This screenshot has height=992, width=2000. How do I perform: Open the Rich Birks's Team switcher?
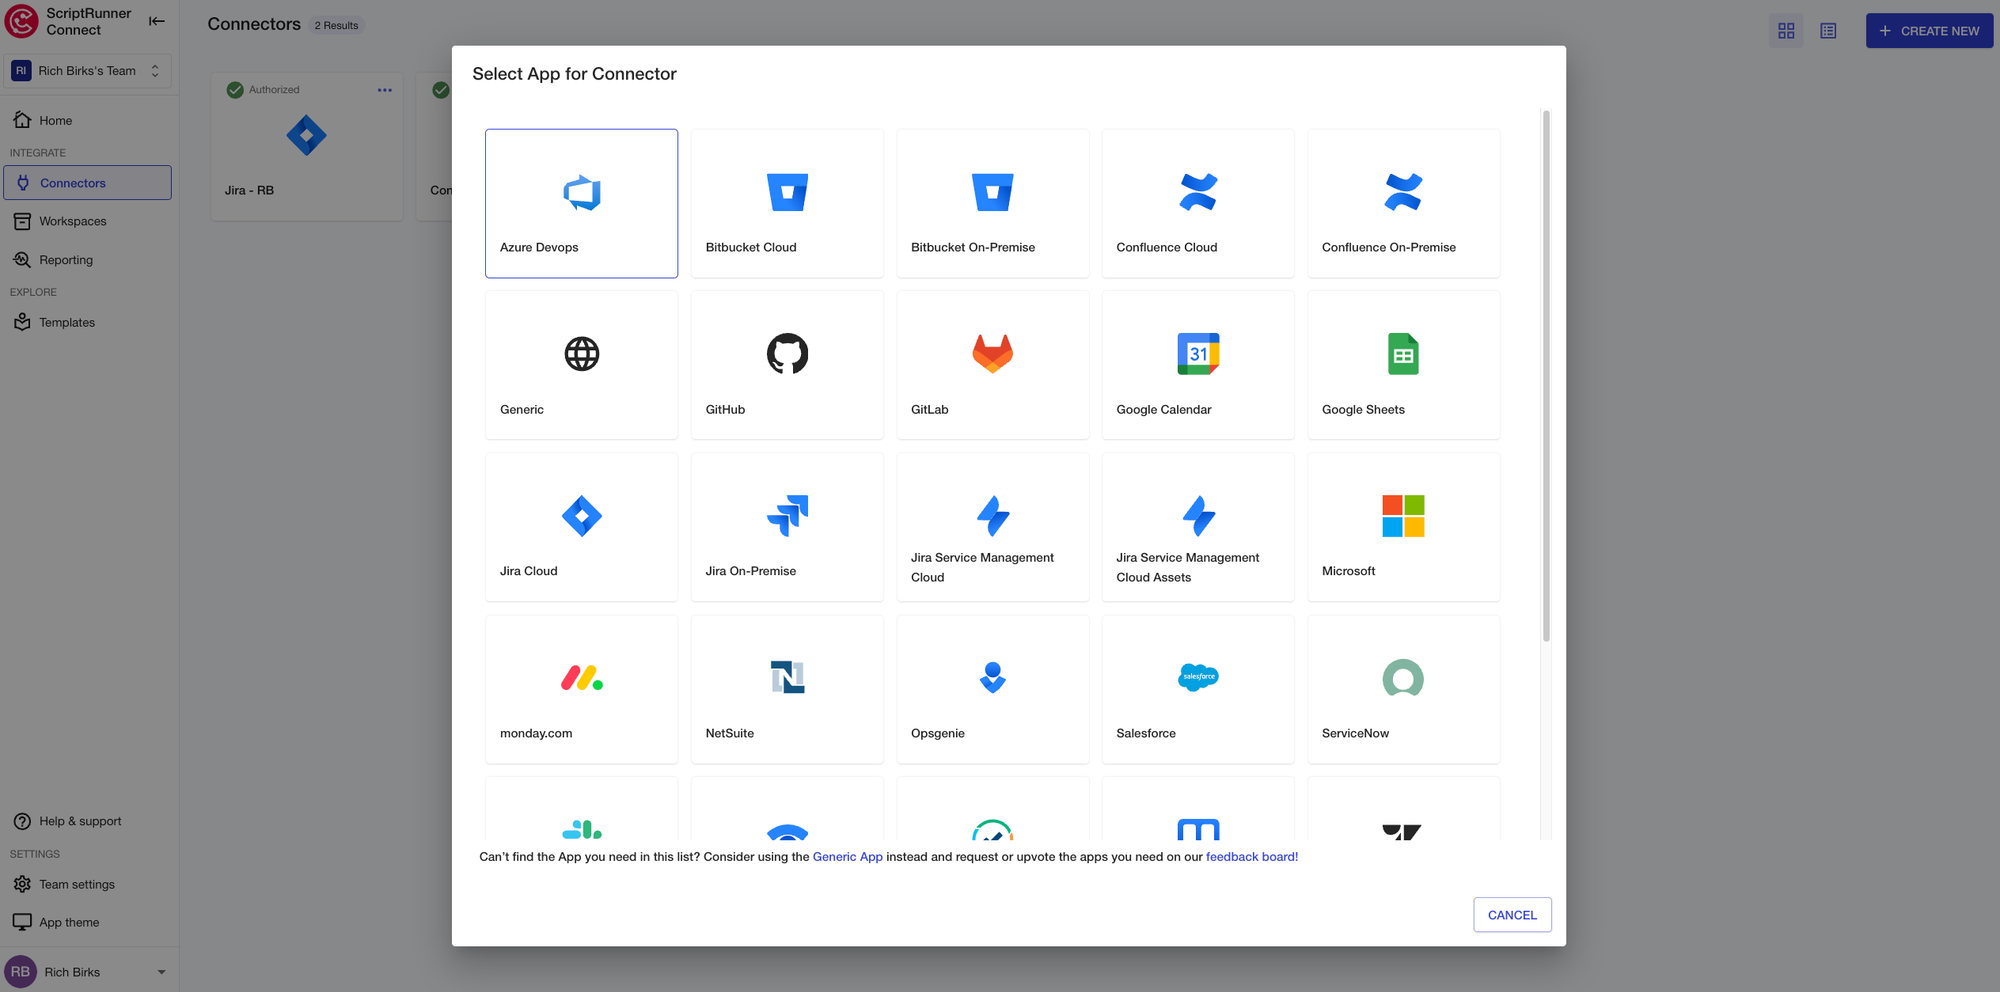pos(87,71)
